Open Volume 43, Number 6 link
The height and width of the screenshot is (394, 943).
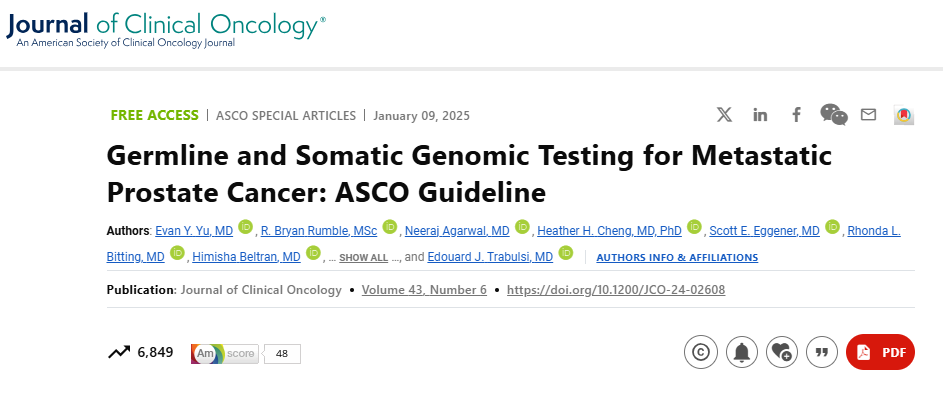(424, 290)
